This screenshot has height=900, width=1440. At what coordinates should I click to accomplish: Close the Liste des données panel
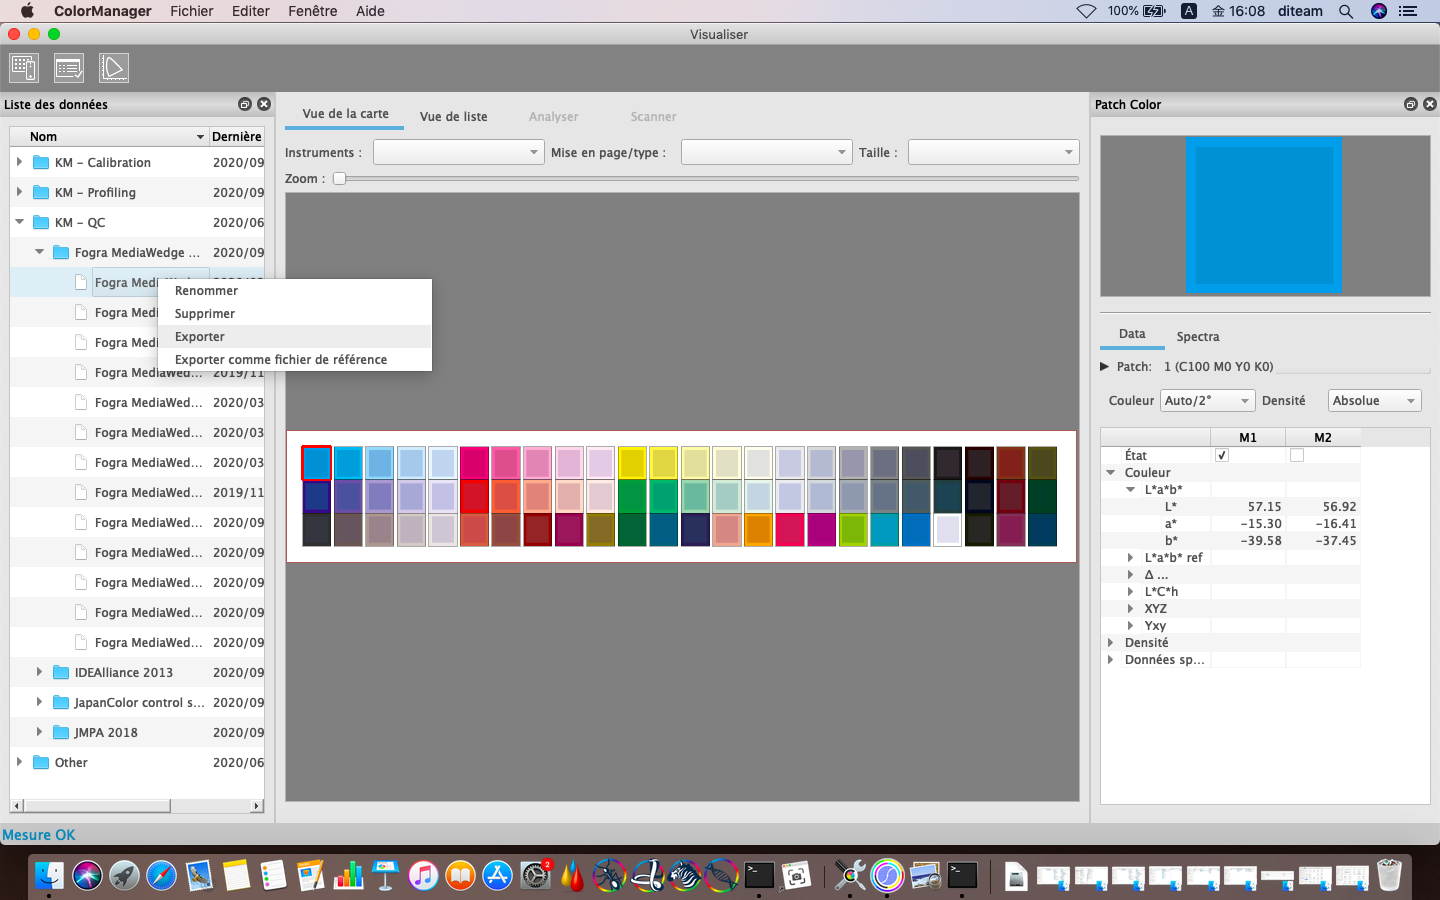point(264,104)
